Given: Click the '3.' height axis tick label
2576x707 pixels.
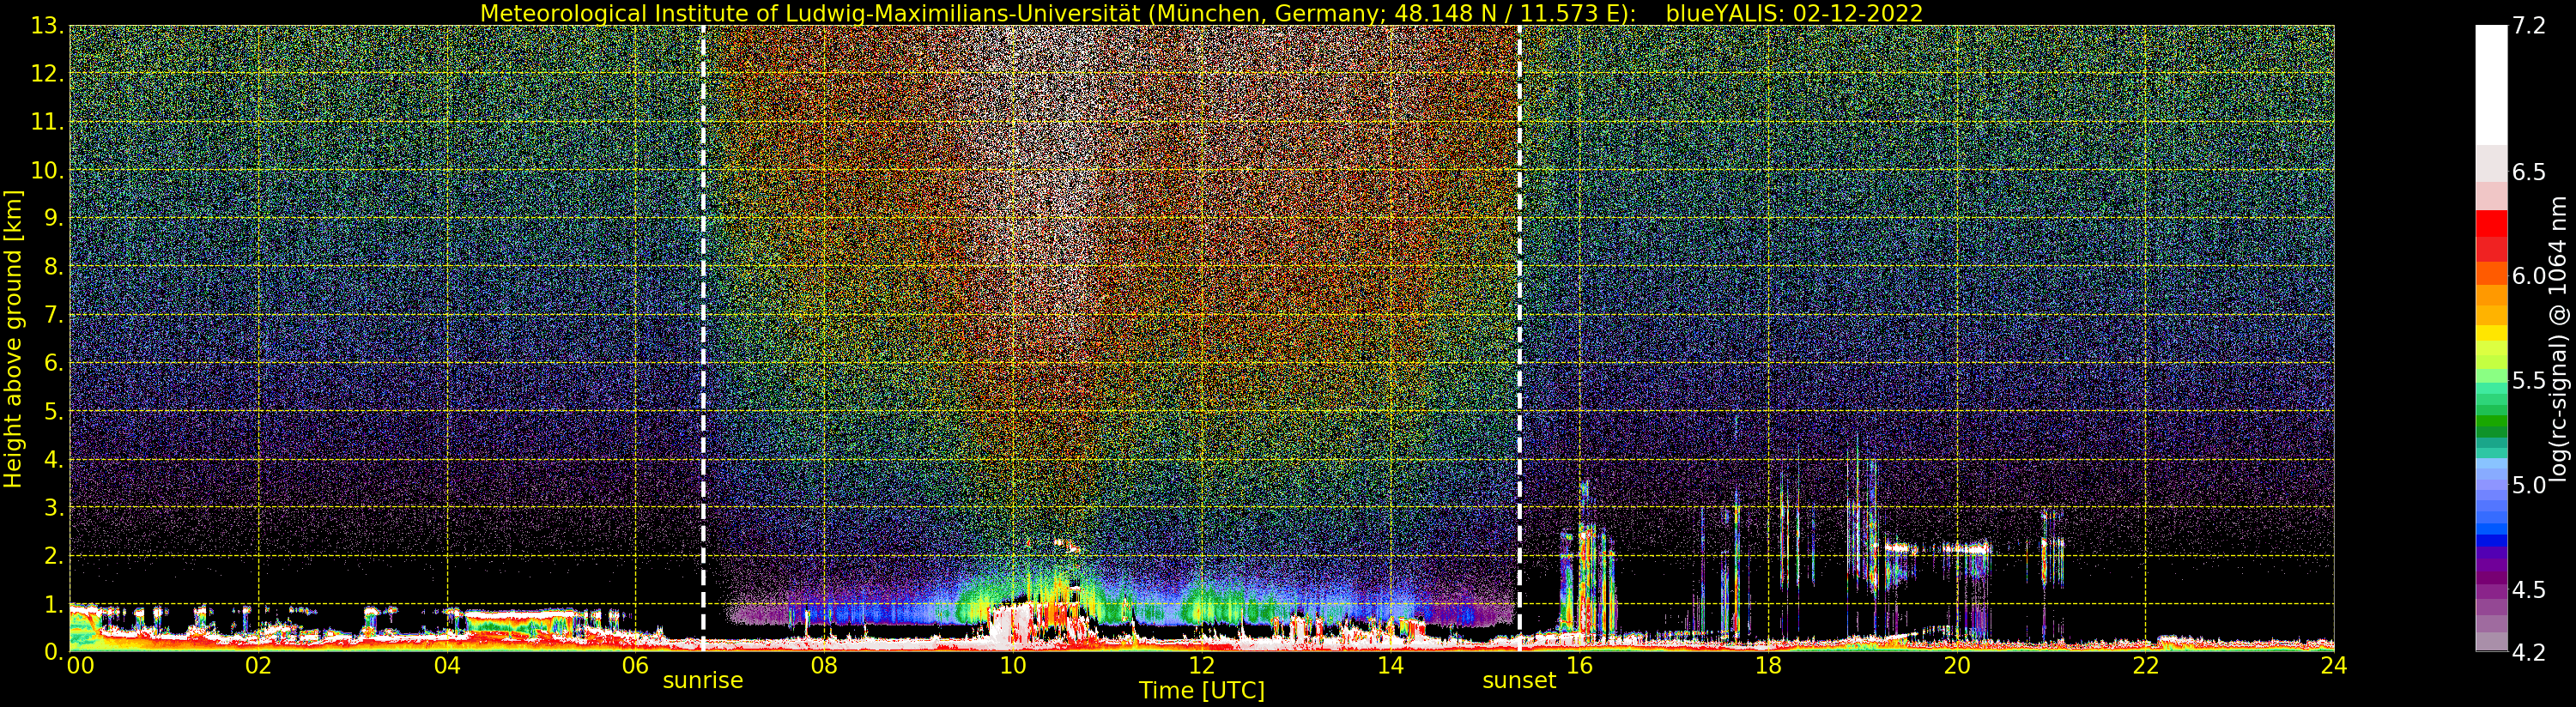Looking at the screenshot, I should point(54,507).
